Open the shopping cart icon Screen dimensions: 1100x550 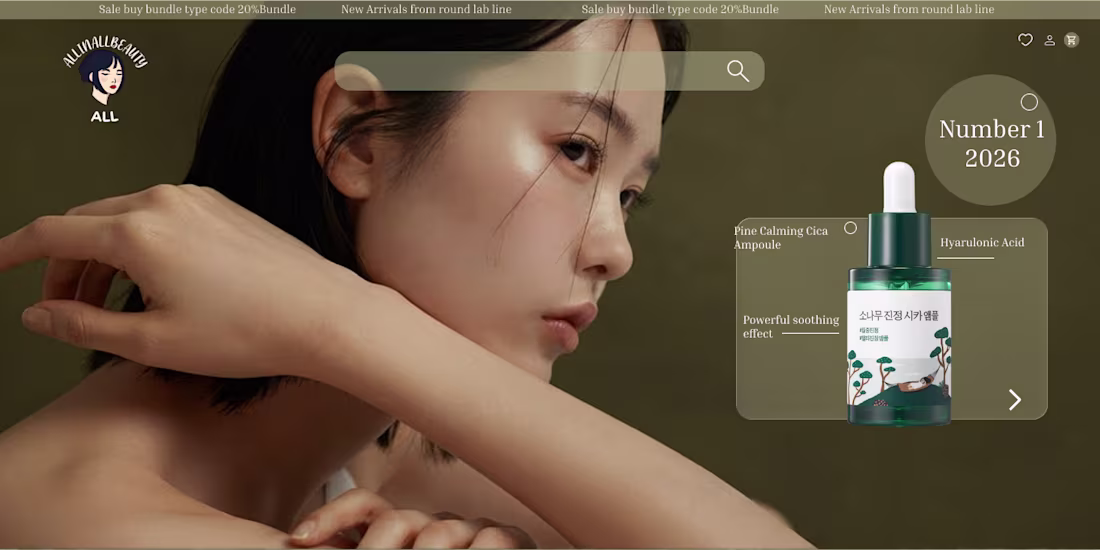(x=1071, y=40)
